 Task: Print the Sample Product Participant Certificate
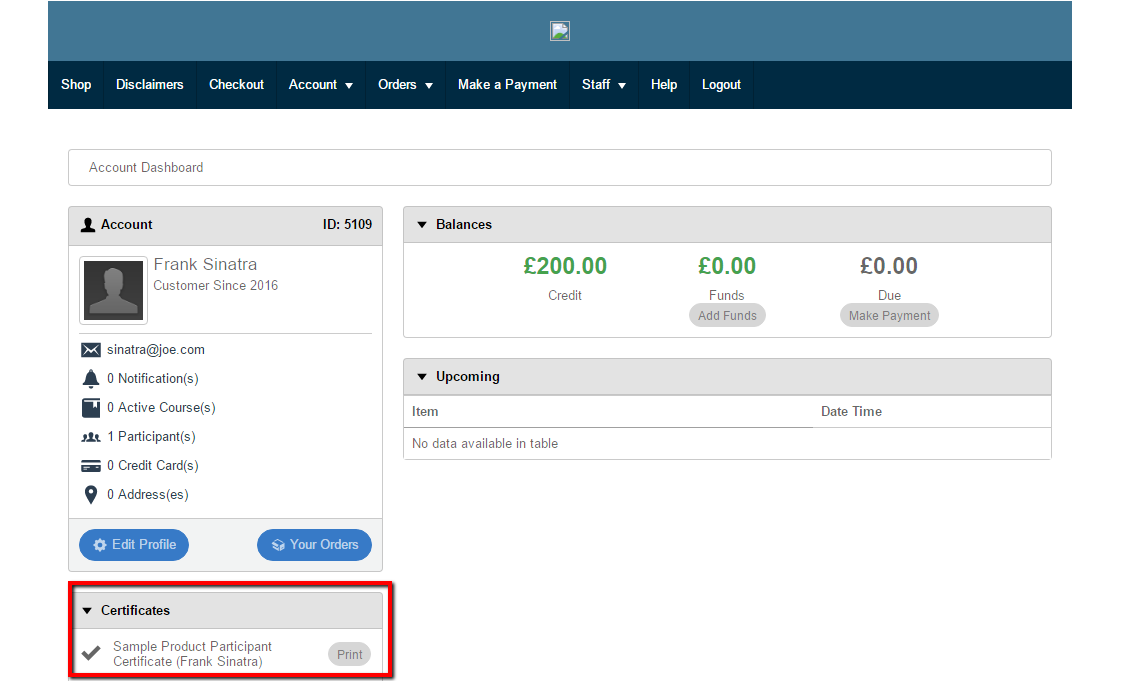click(x=349, y=655)
